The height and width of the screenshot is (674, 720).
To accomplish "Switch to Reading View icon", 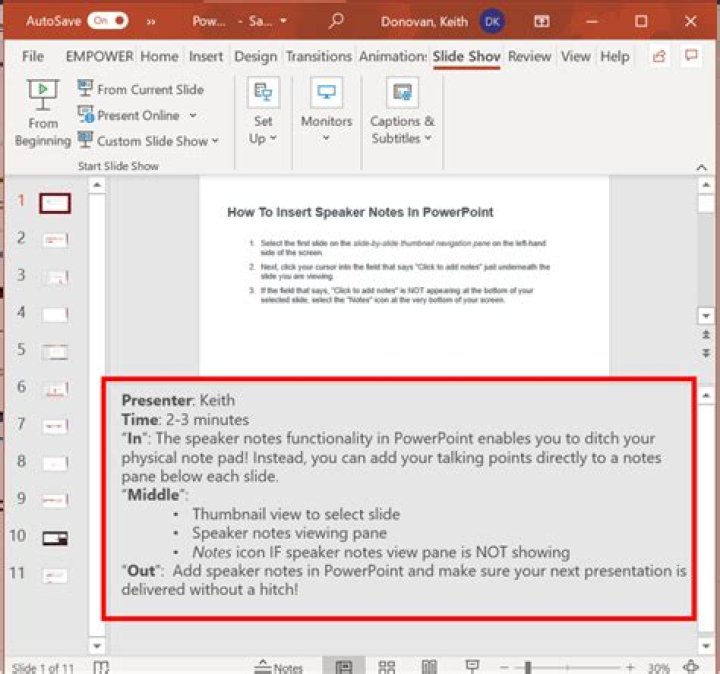I will coord(429,667).
